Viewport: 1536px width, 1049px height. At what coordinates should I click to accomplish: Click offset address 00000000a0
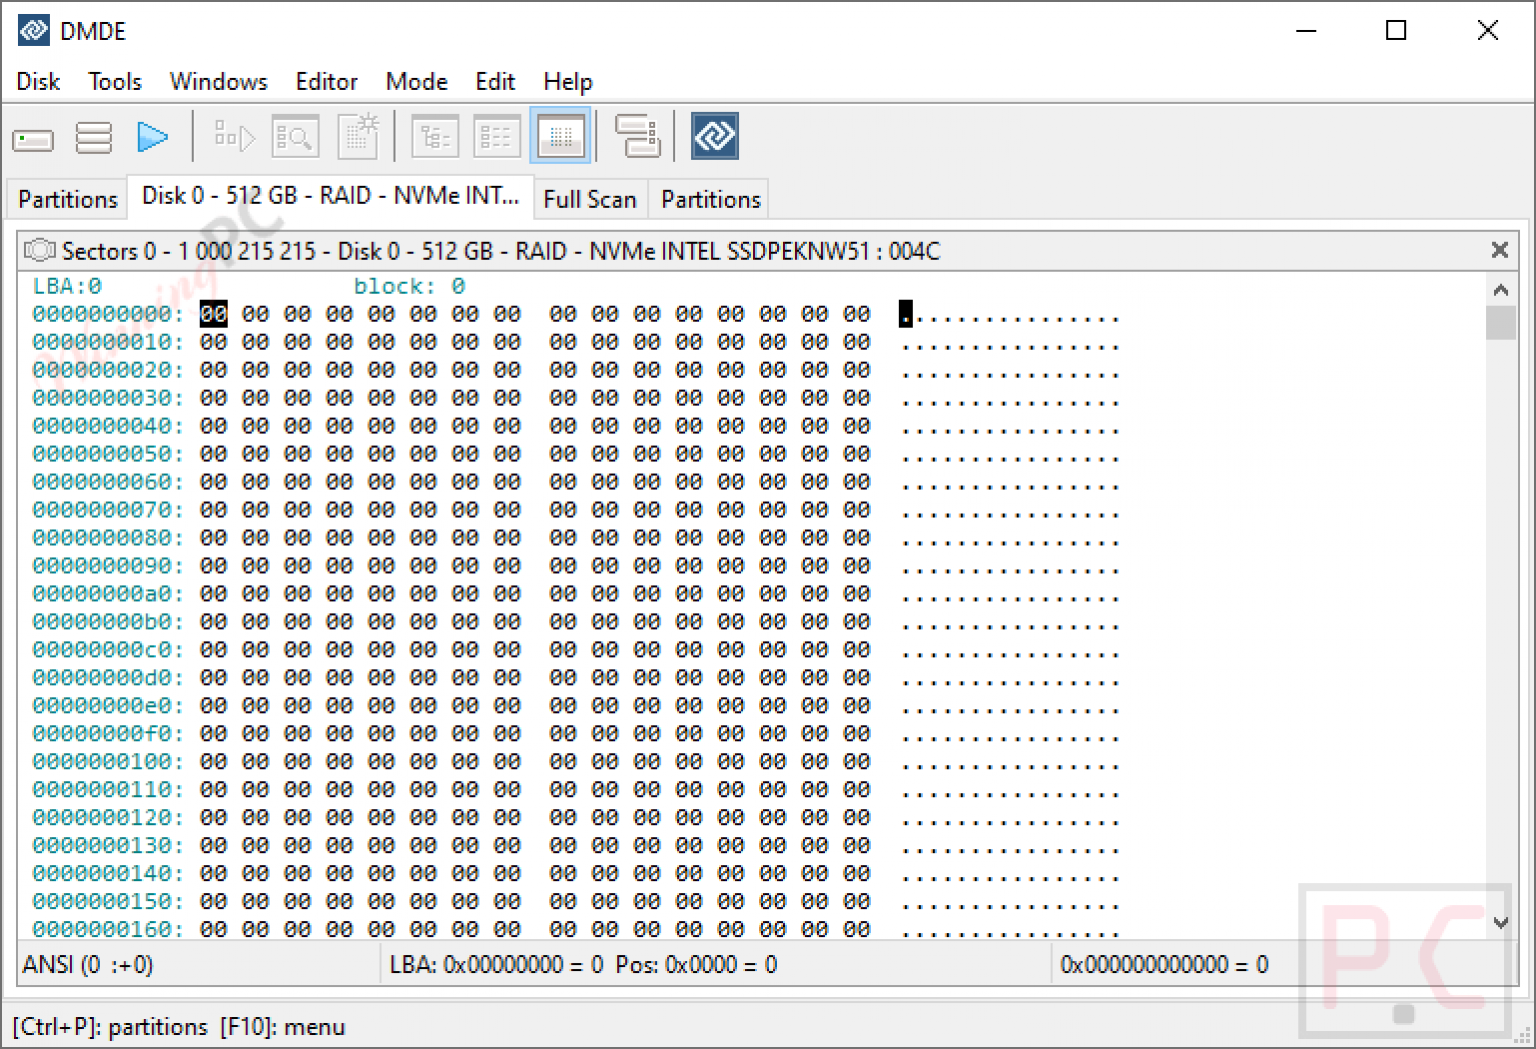(x=108, y=594)
